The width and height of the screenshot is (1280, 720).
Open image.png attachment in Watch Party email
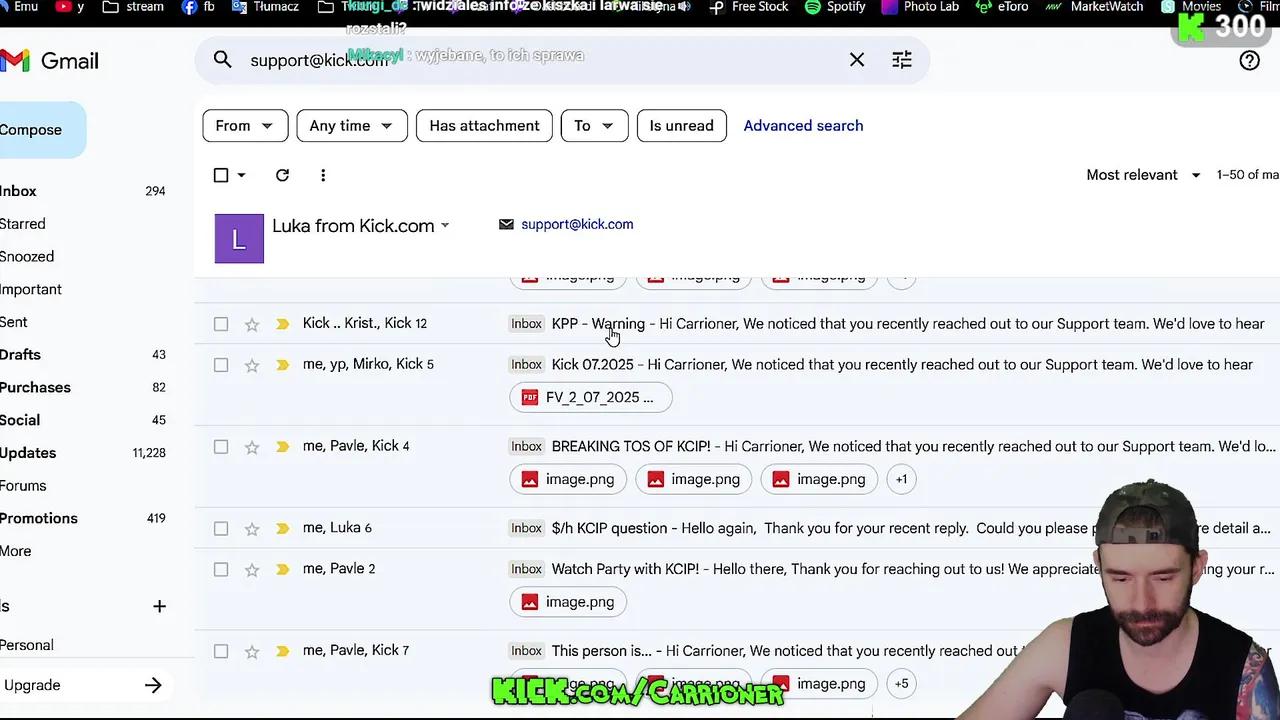click(x=568, y=602)
